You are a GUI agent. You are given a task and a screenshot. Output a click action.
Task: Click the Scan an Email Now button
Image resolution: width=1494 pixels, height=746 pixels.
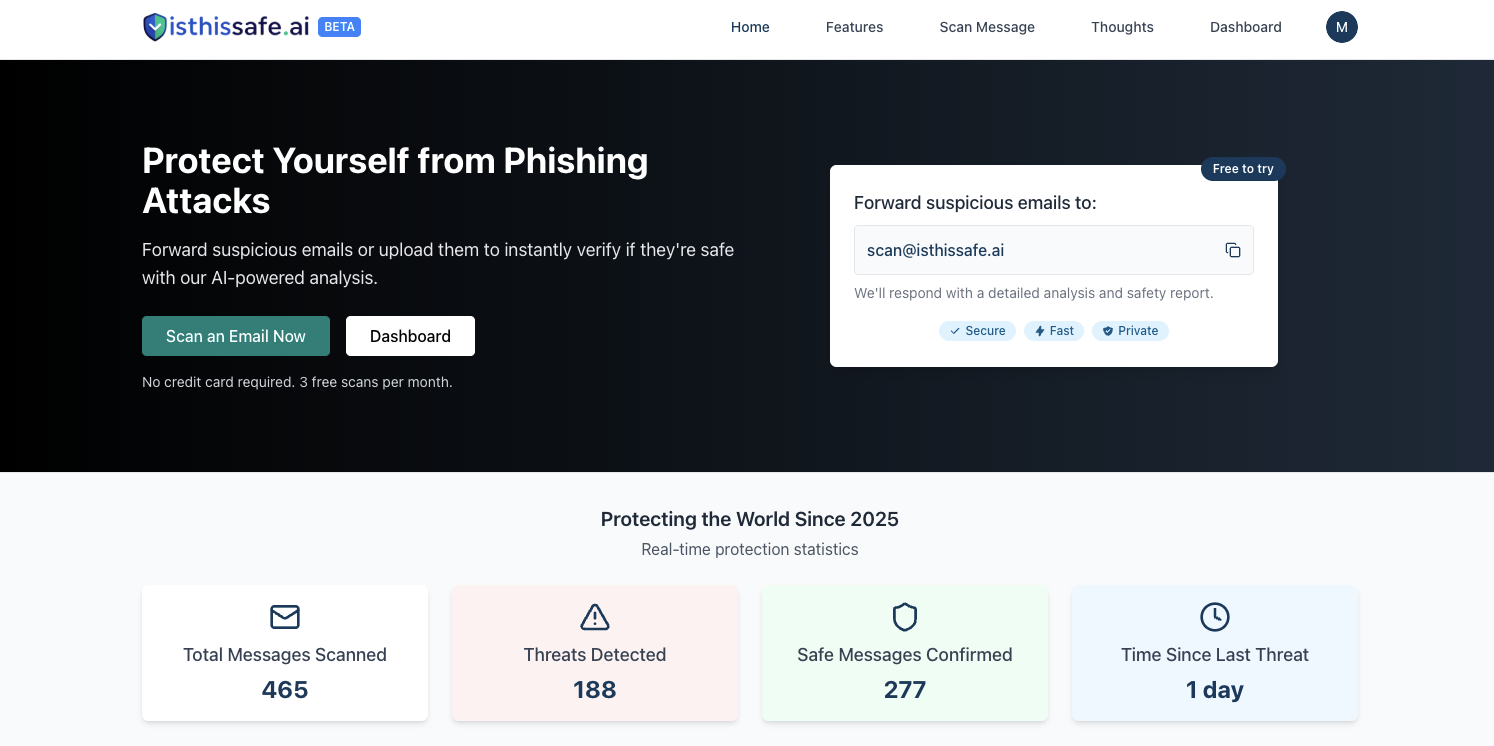(236, 336)
